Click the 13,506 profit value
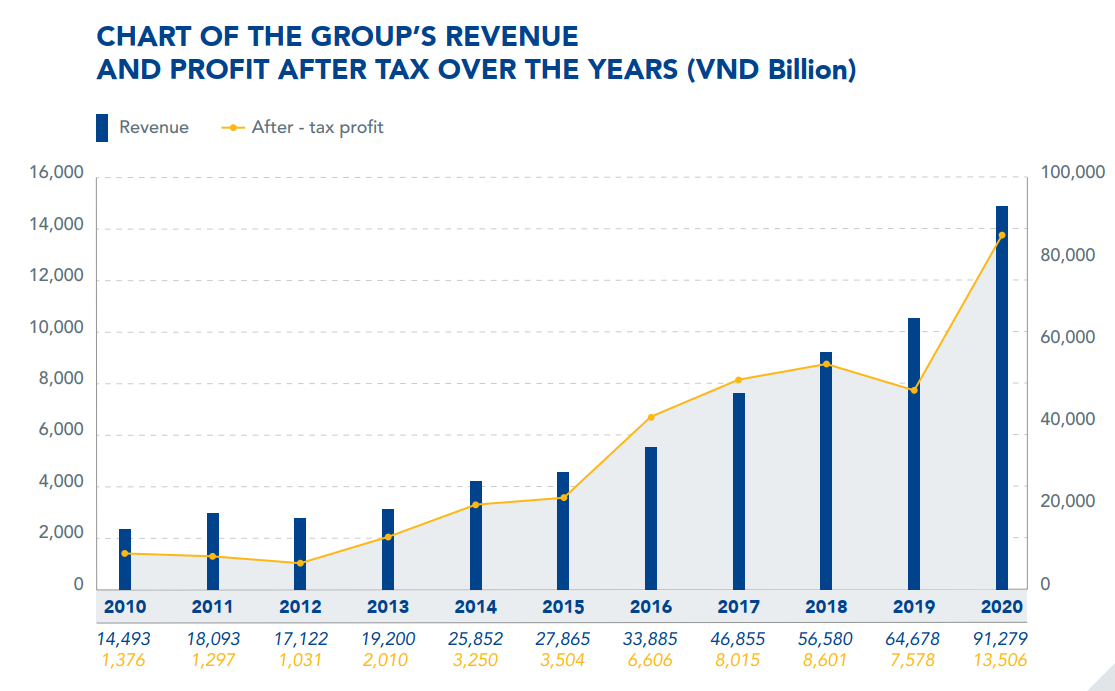Viewport: 1115px width, 691px height. [1001, 660]
